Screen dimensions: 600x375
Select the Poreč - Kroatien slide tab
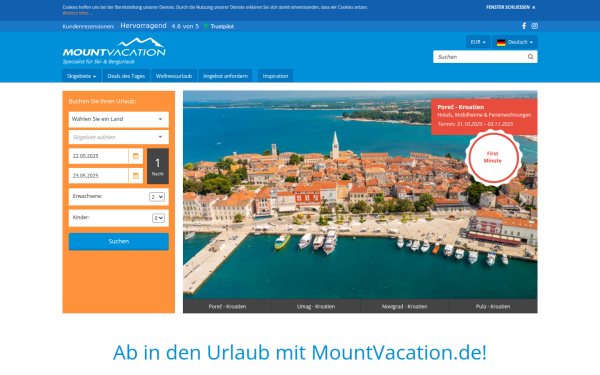click(x=227, y=306)
